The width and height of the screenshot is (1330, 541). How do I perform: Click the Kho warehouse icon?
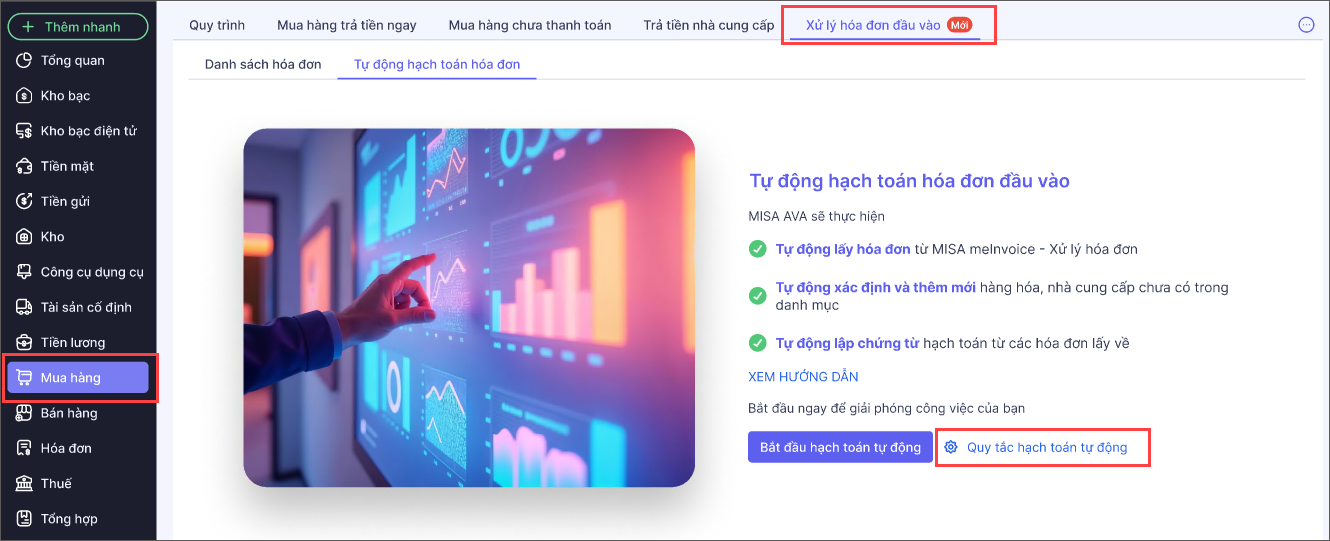click(x=25, y=237)
